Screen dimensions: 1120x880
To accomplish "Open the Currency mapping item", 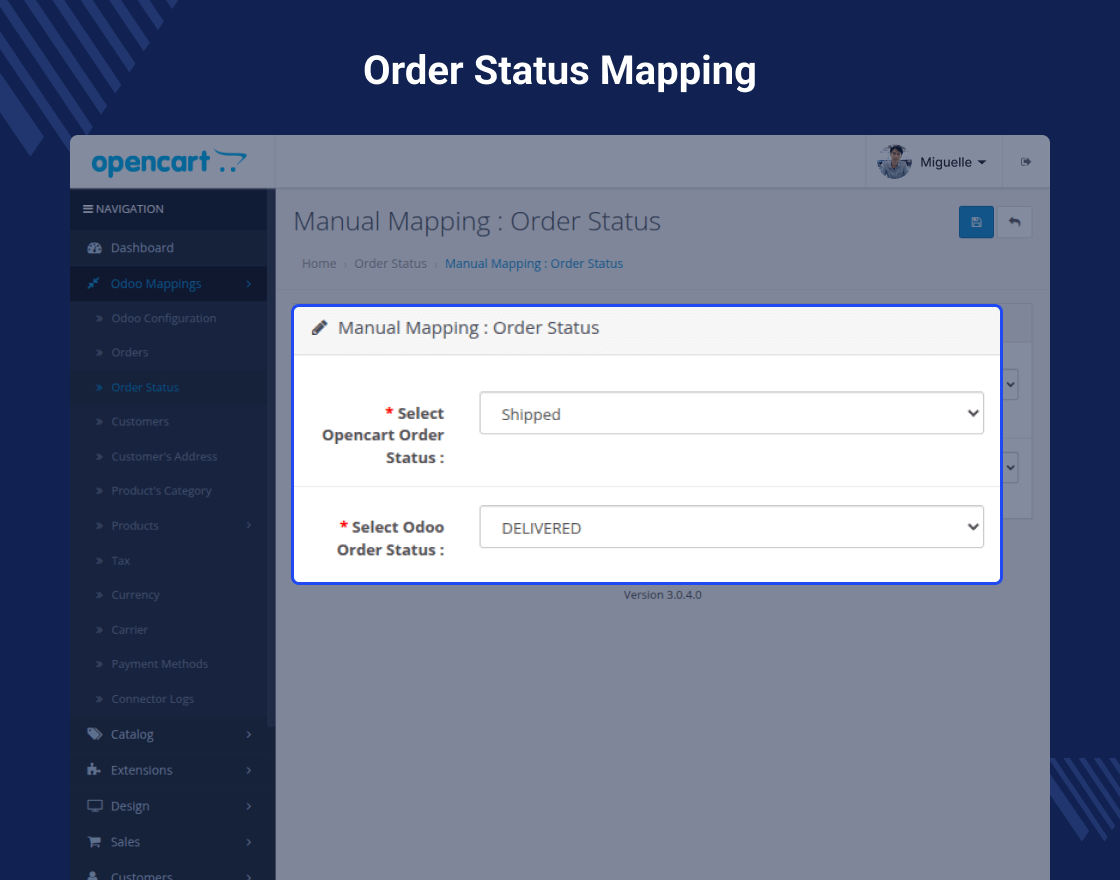I will (x=135, y=594).
